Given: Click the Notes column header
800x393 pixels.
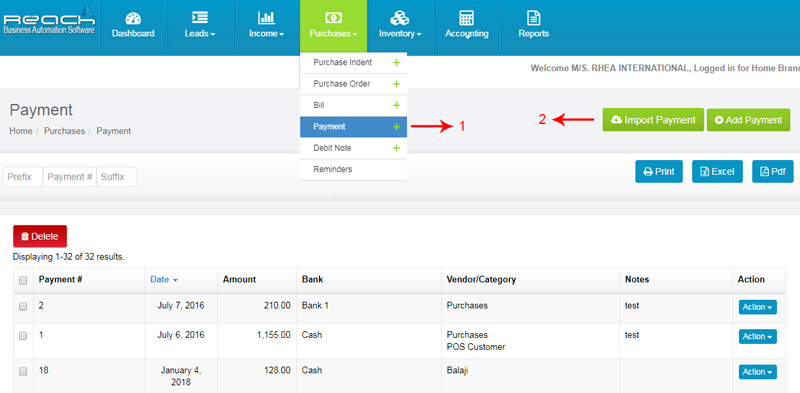Looking at the screenshot, I should click(637, 280).
